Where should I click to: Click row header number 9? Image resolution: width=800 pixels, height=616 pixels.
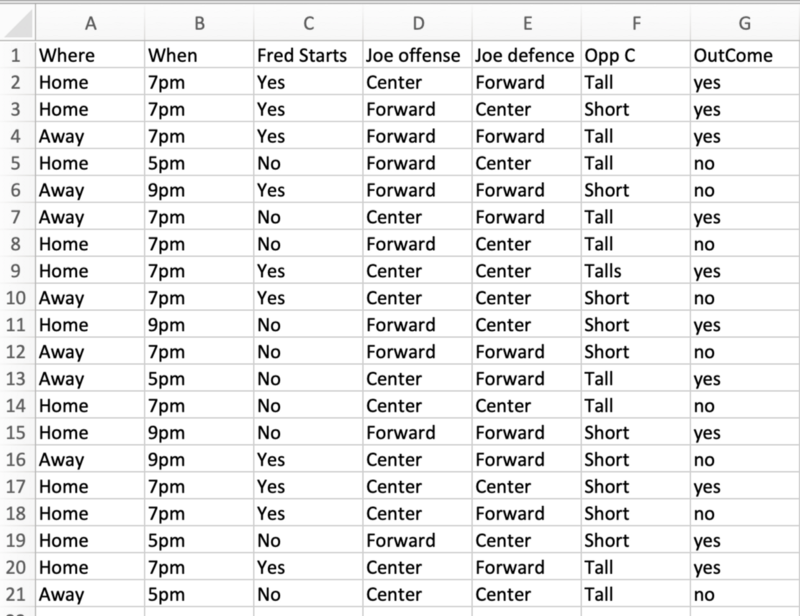17,271
